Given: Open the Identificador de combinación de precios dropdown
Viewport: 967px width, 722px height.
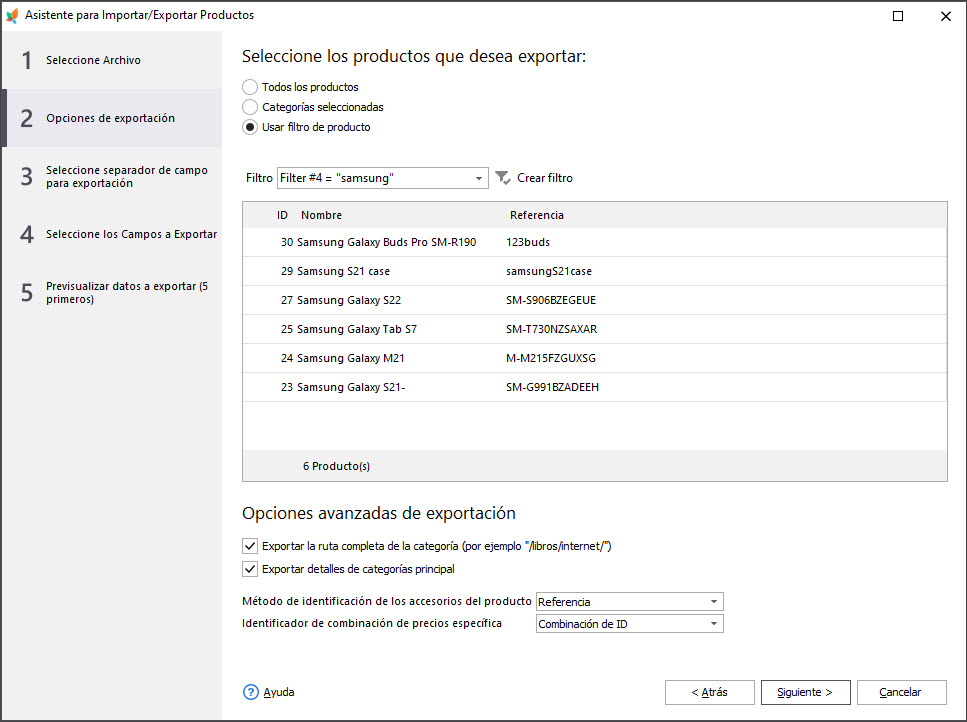Looking at the screenshot, I should tap(629, 623).
